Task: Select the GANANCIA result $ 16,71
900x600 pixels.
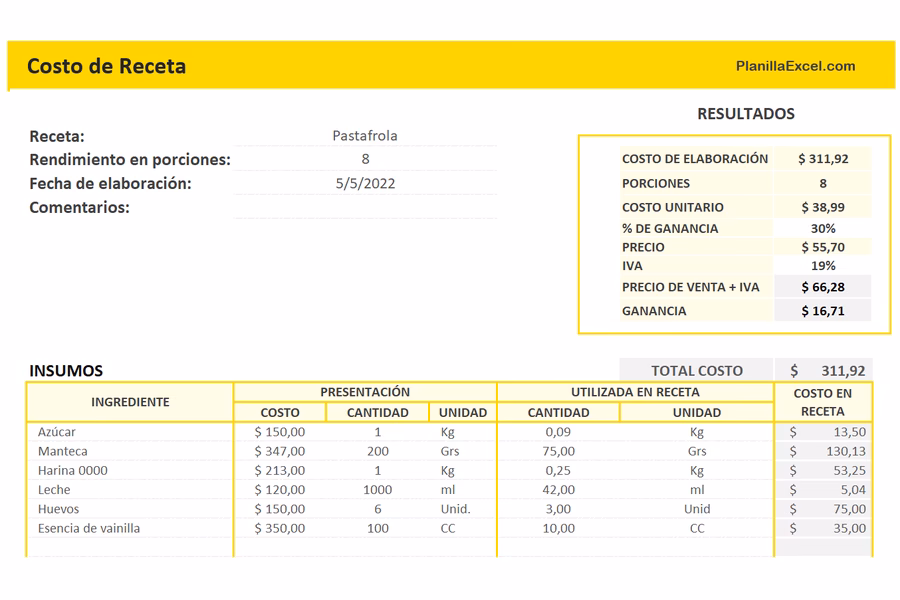Action: pos(822,311)
